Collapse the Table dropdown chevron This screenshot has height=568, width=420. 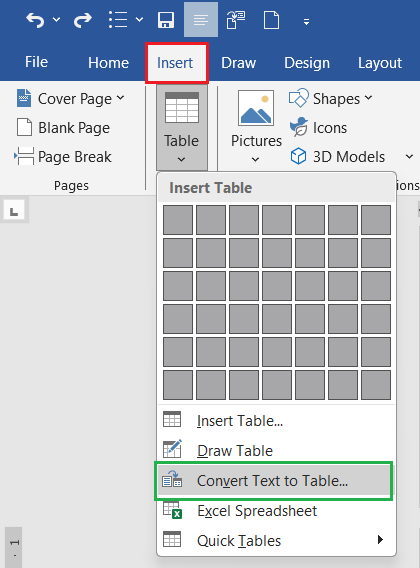(x=182, y=159)
